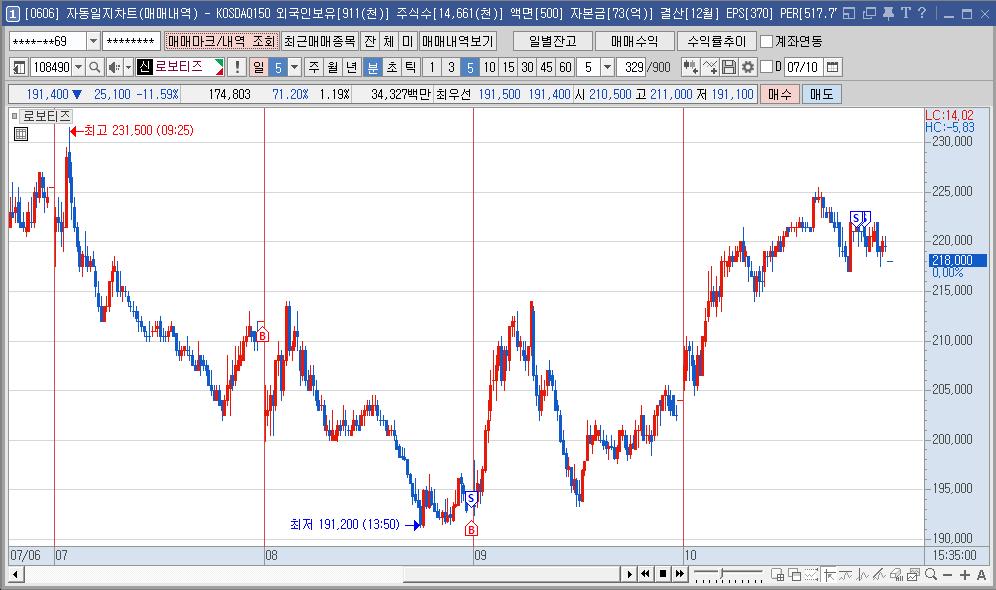
Task: Choose the 1 minute interval
Action: point(432,67)
